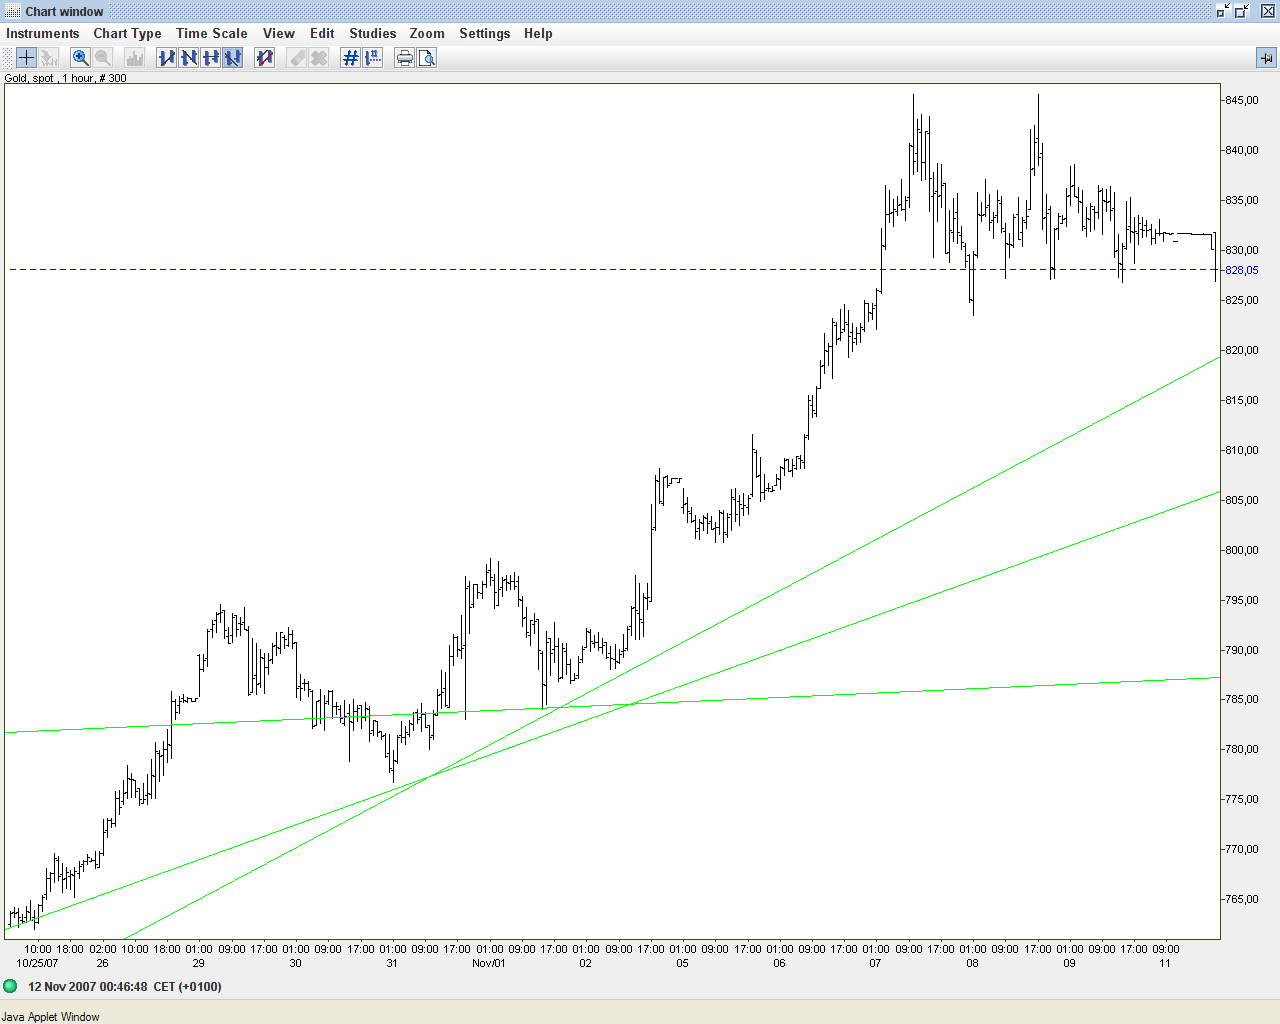Image resolution: width=1280 pixels, height=1024 pixels.
Task: Click the Chart window title bar icon
Action: 13,11
